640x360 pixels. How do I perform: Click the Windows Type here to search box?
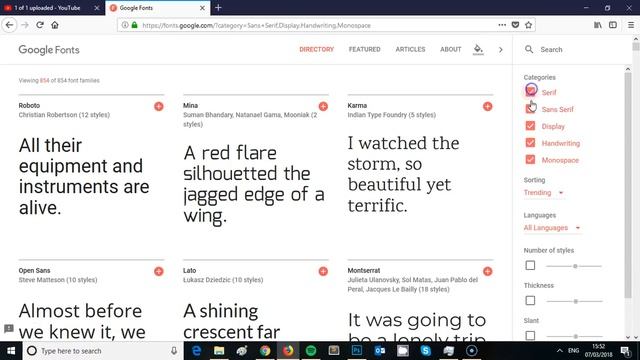[x=103, y=351]
